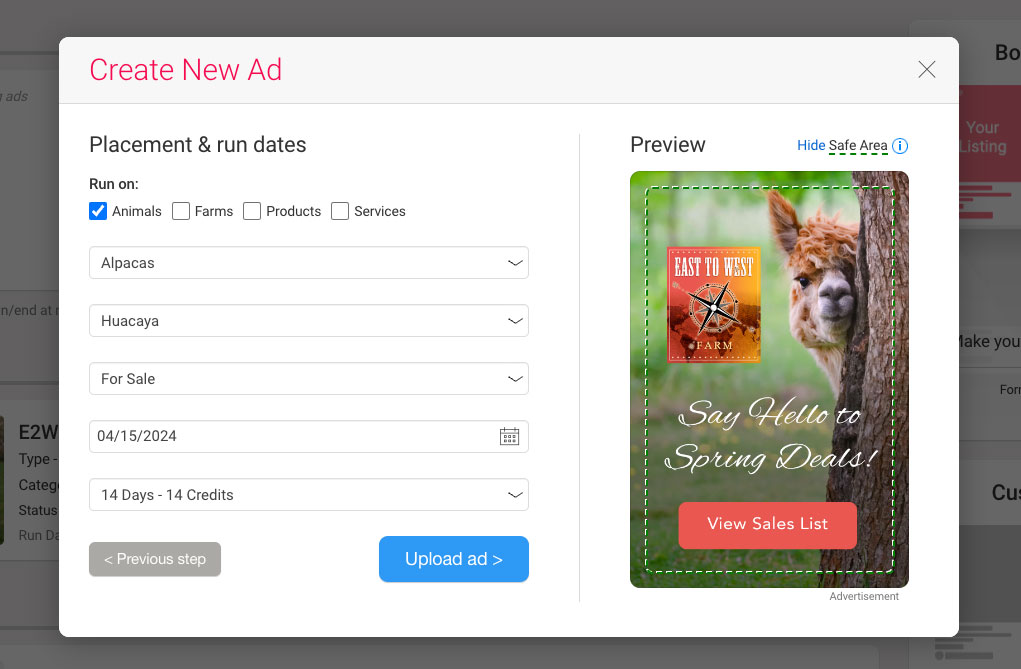Click the 'Say Hello to Spring Deals!' ad text
The width and height of the screenshot is (1021, 669).
pos(771,435)
